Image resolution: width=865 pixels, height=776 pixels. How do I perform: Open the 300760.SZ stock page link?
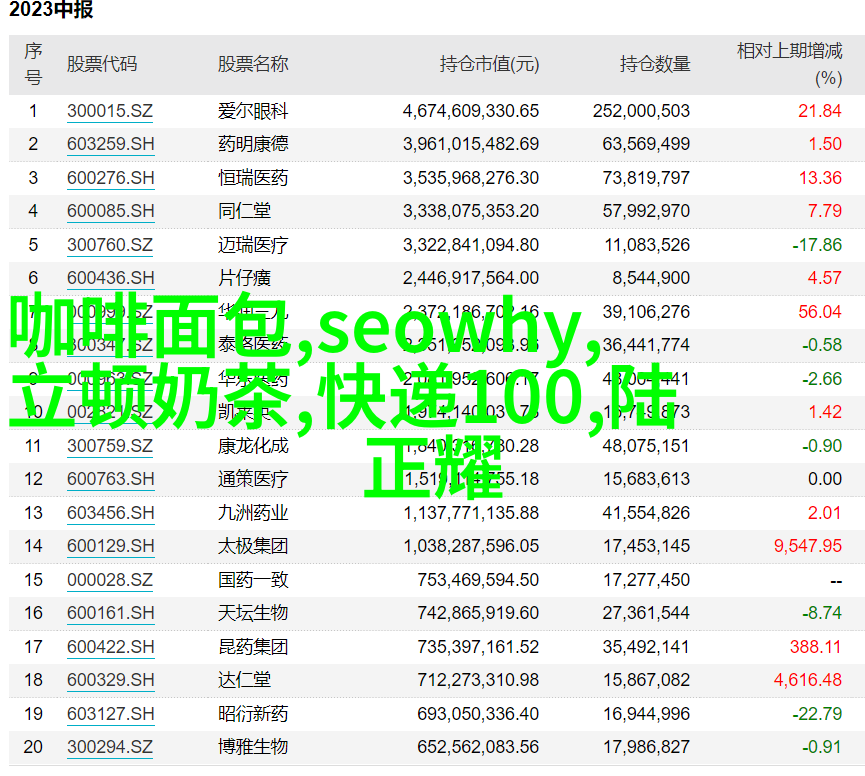tap(110, 245)
